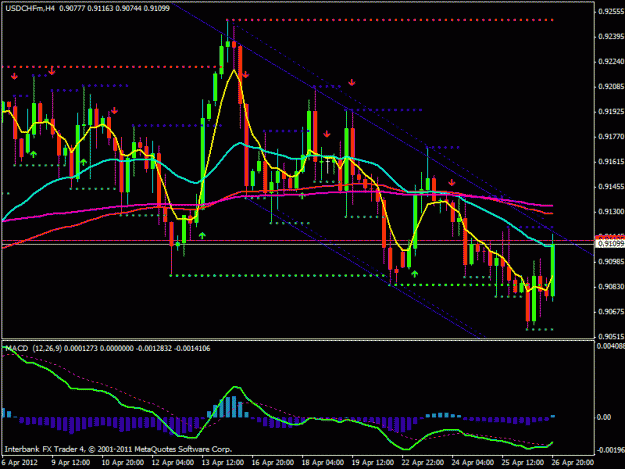Select the 0.91300 price axis label
625x469 pixels.
(x=611, y=212)
